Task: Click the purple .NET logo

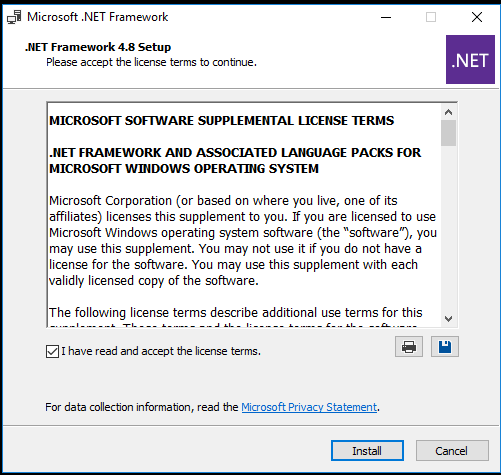Action: pos(470,59)
